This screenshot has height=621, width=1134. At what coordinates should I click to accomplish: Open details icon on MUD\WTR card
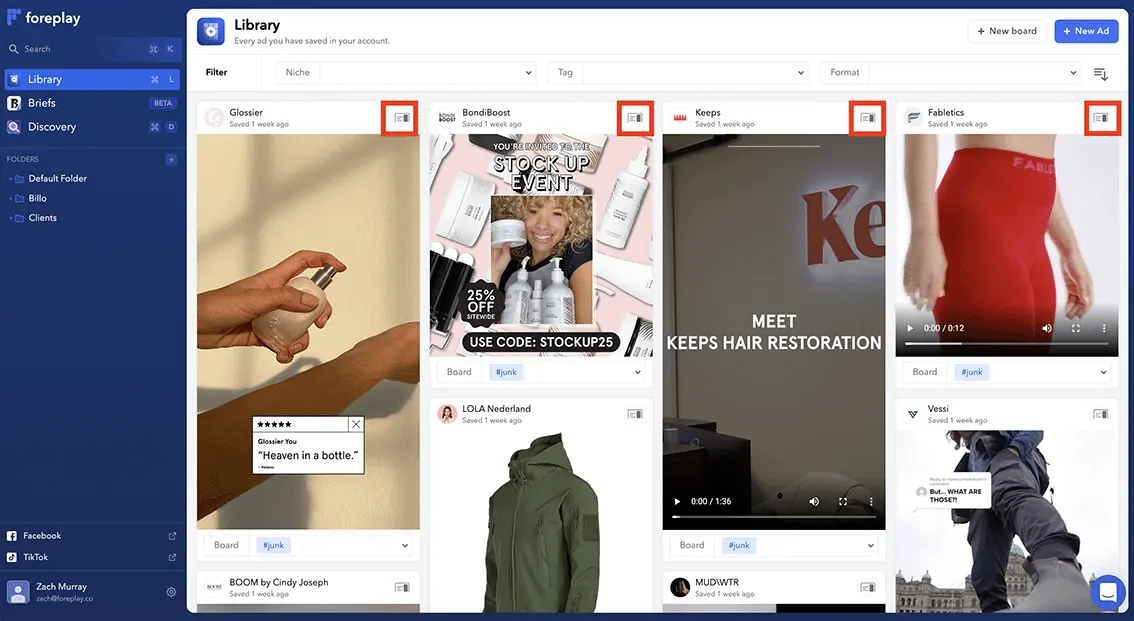[868, 588]
